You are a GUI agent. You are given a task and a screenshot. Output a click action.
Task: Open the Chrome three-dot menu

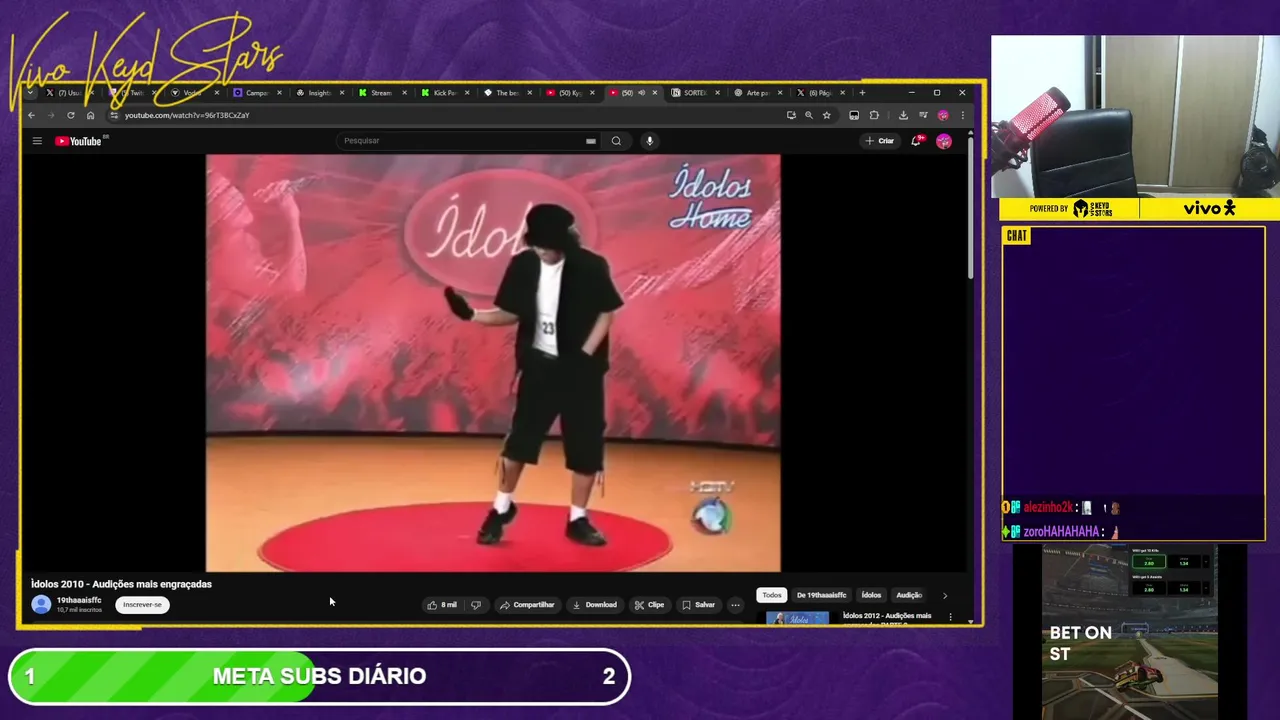962,115
